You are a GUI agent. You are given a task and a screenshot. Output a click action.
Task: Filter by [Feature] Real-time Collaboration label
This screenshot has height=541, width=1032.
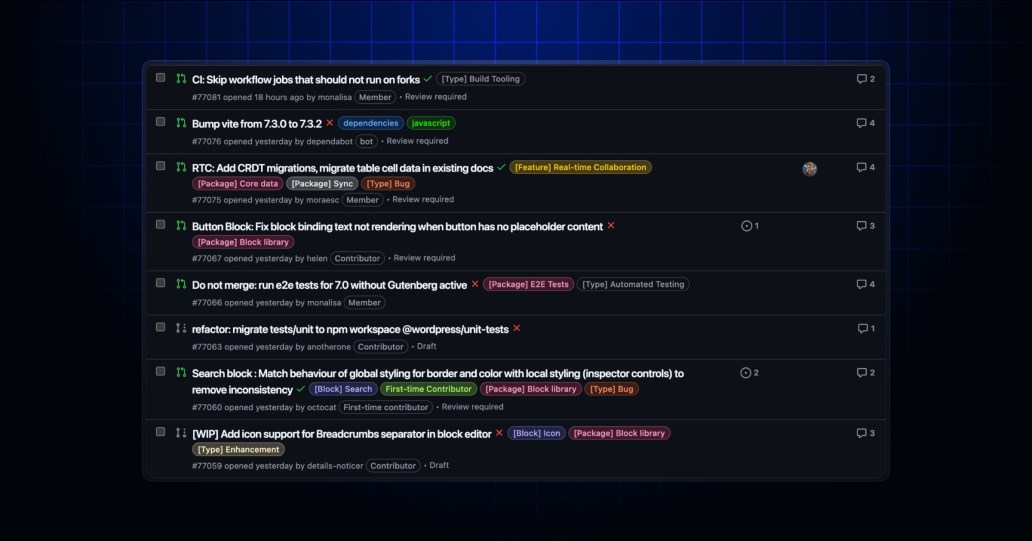580,167
